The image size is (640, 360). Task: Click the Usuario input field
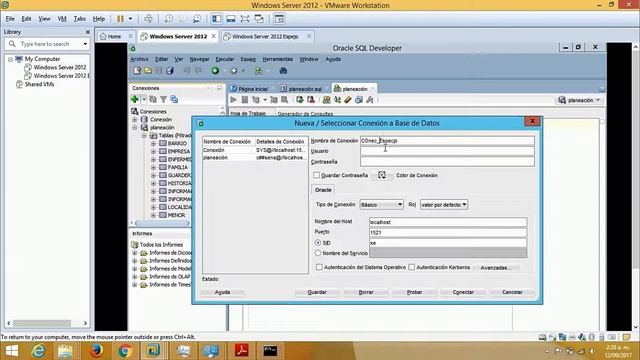coord(447,151)
